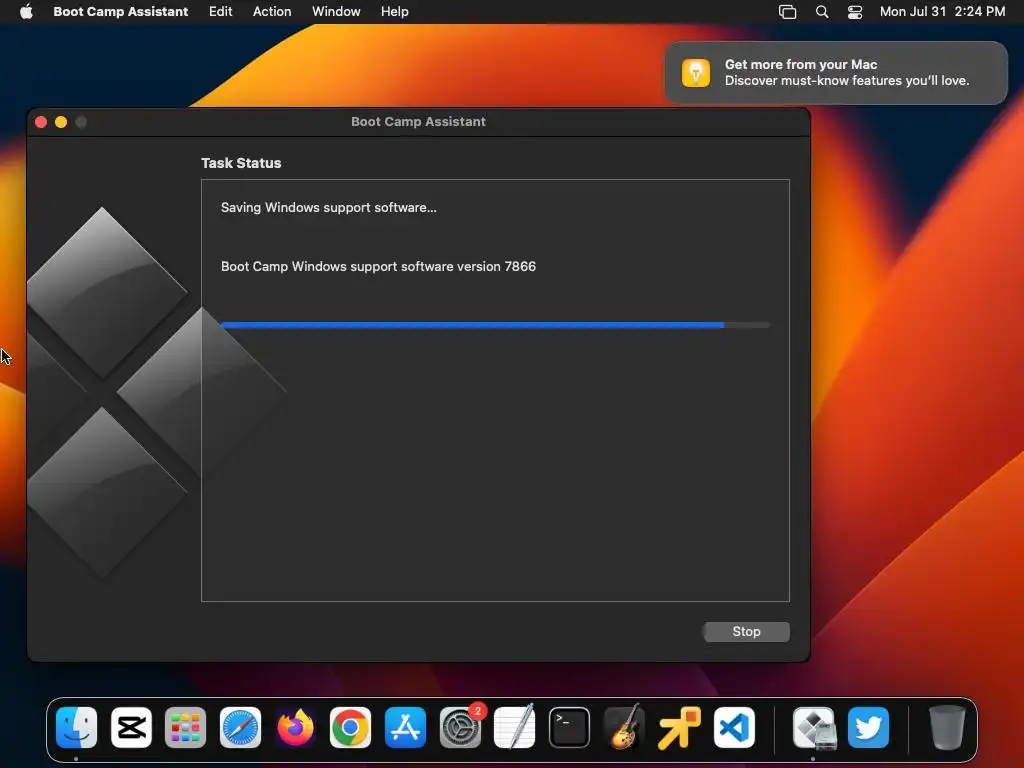The width and height of the screenshot is (1024, 768).
Task: Launch Terminal from the Dock
Action: (x=569, y=728)
